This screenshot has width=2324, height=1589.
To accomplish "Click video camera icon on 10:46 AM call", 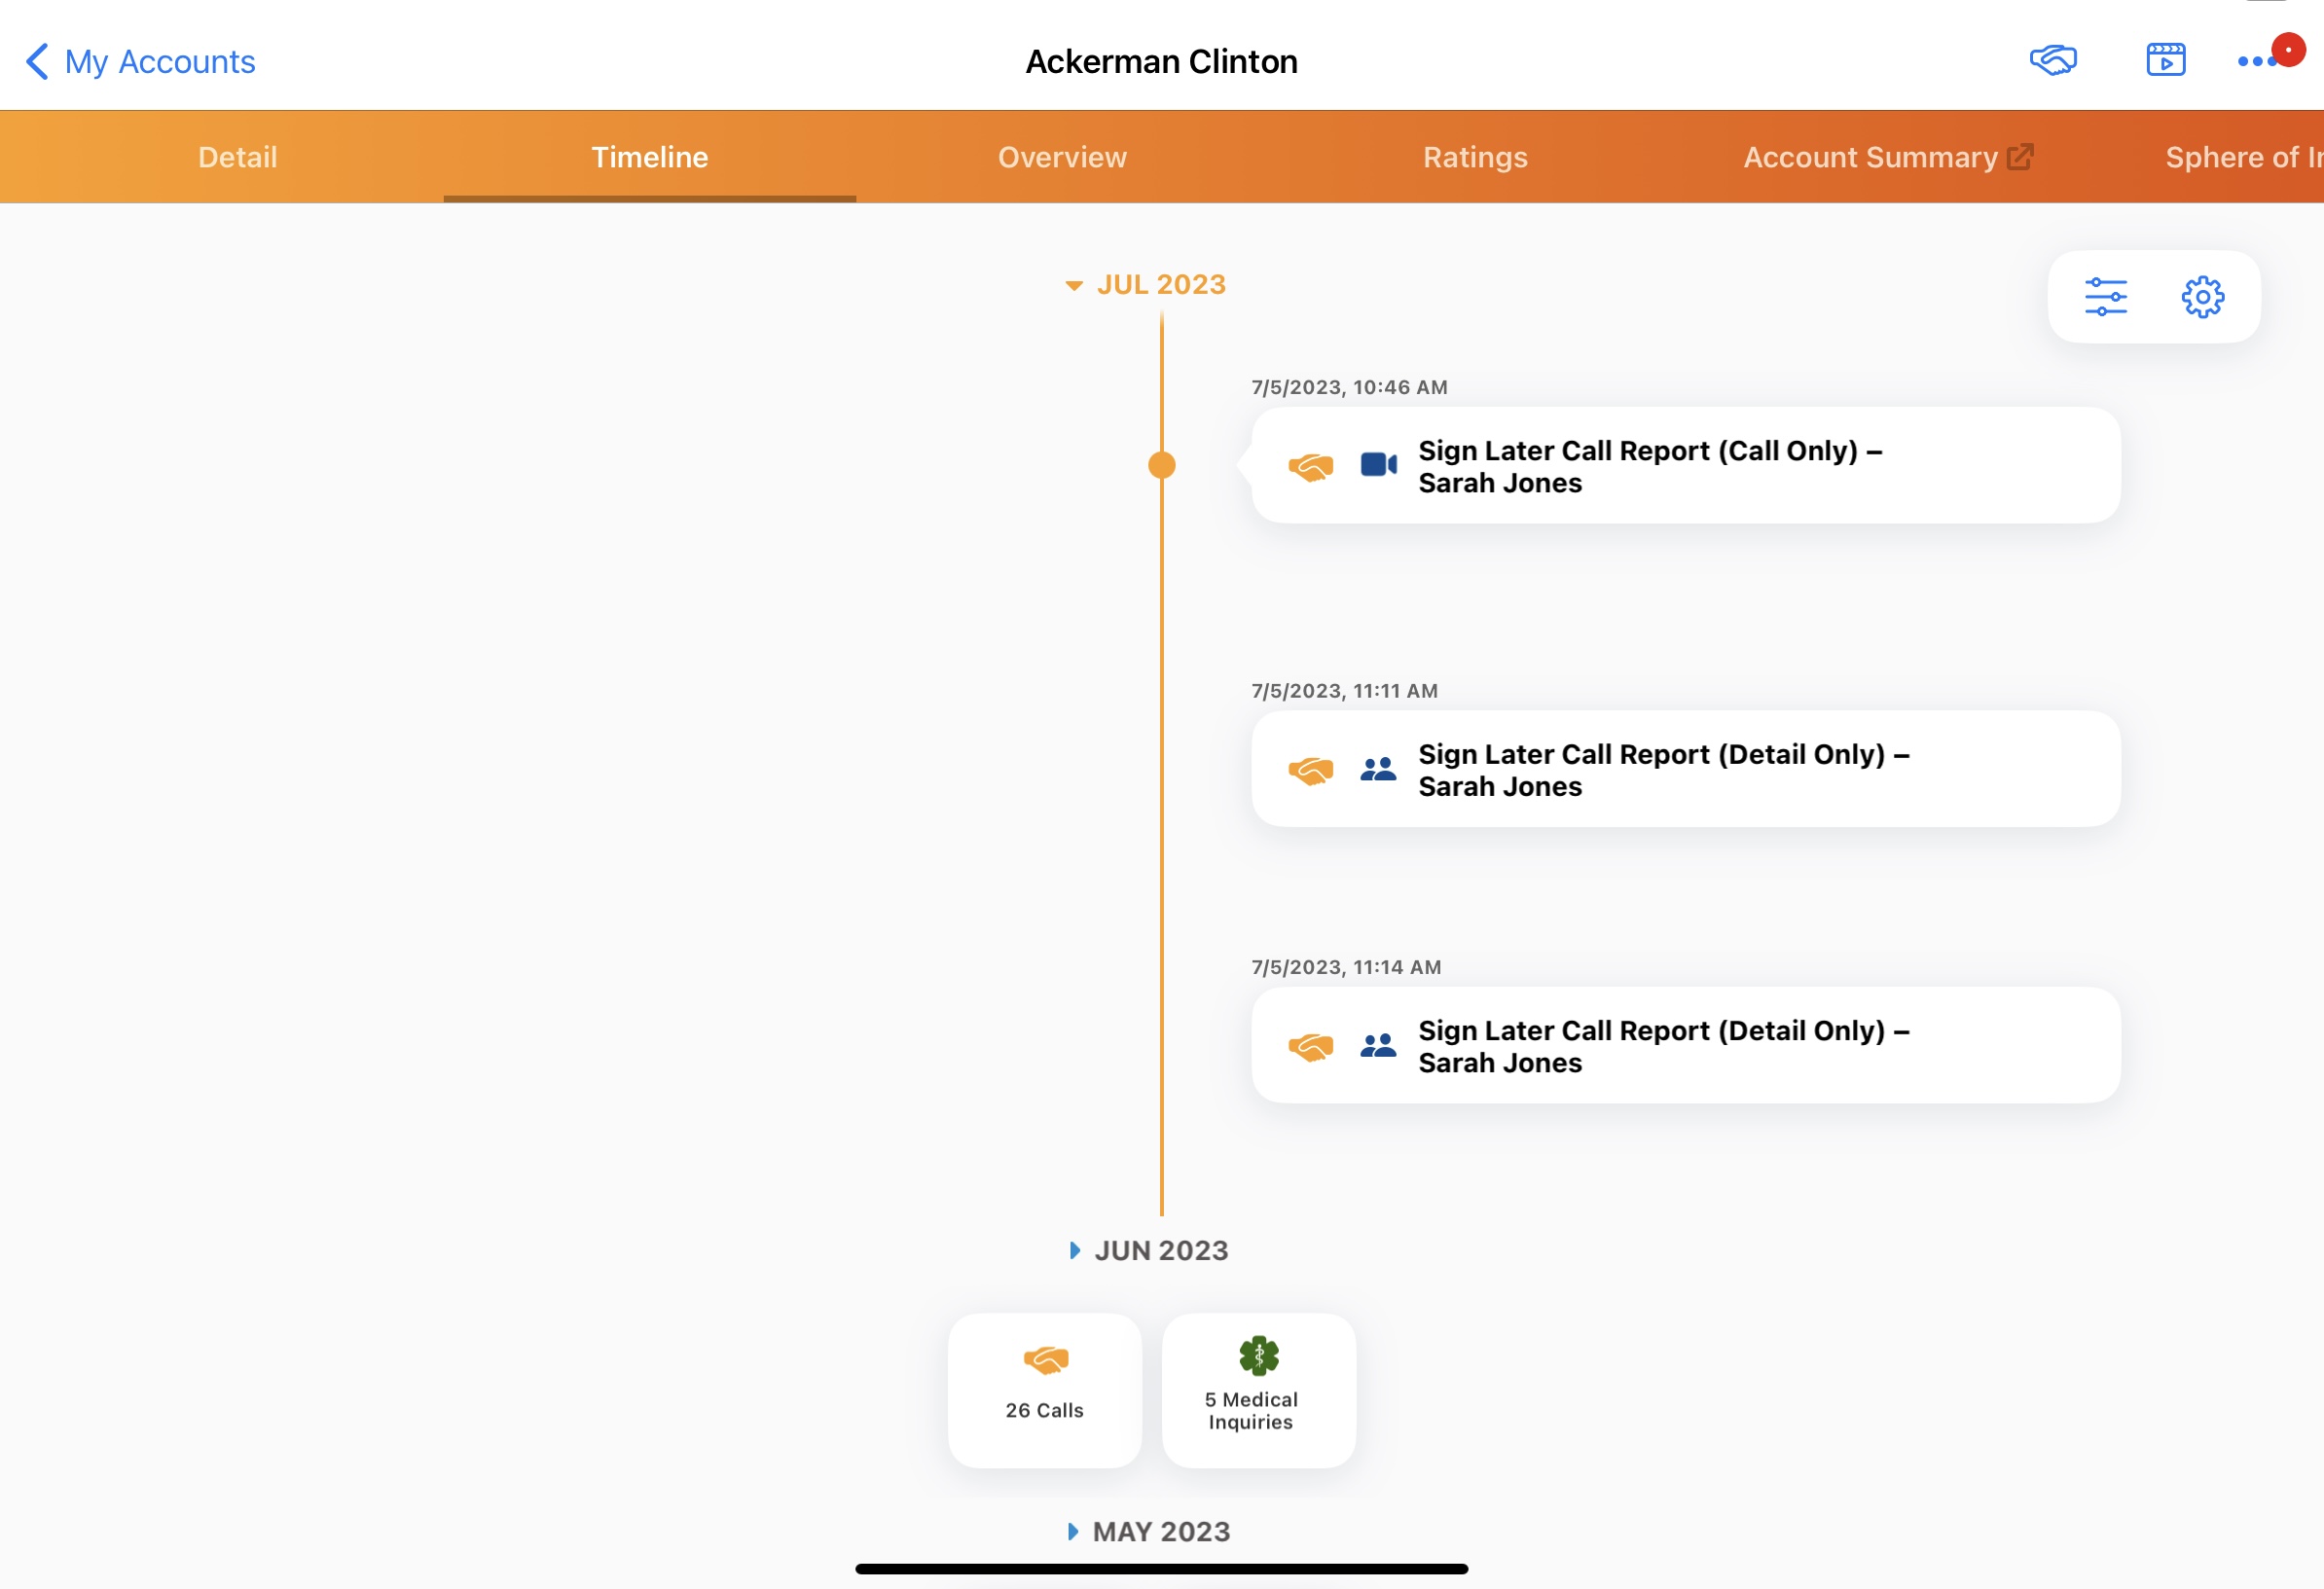I will (1378, 465).
